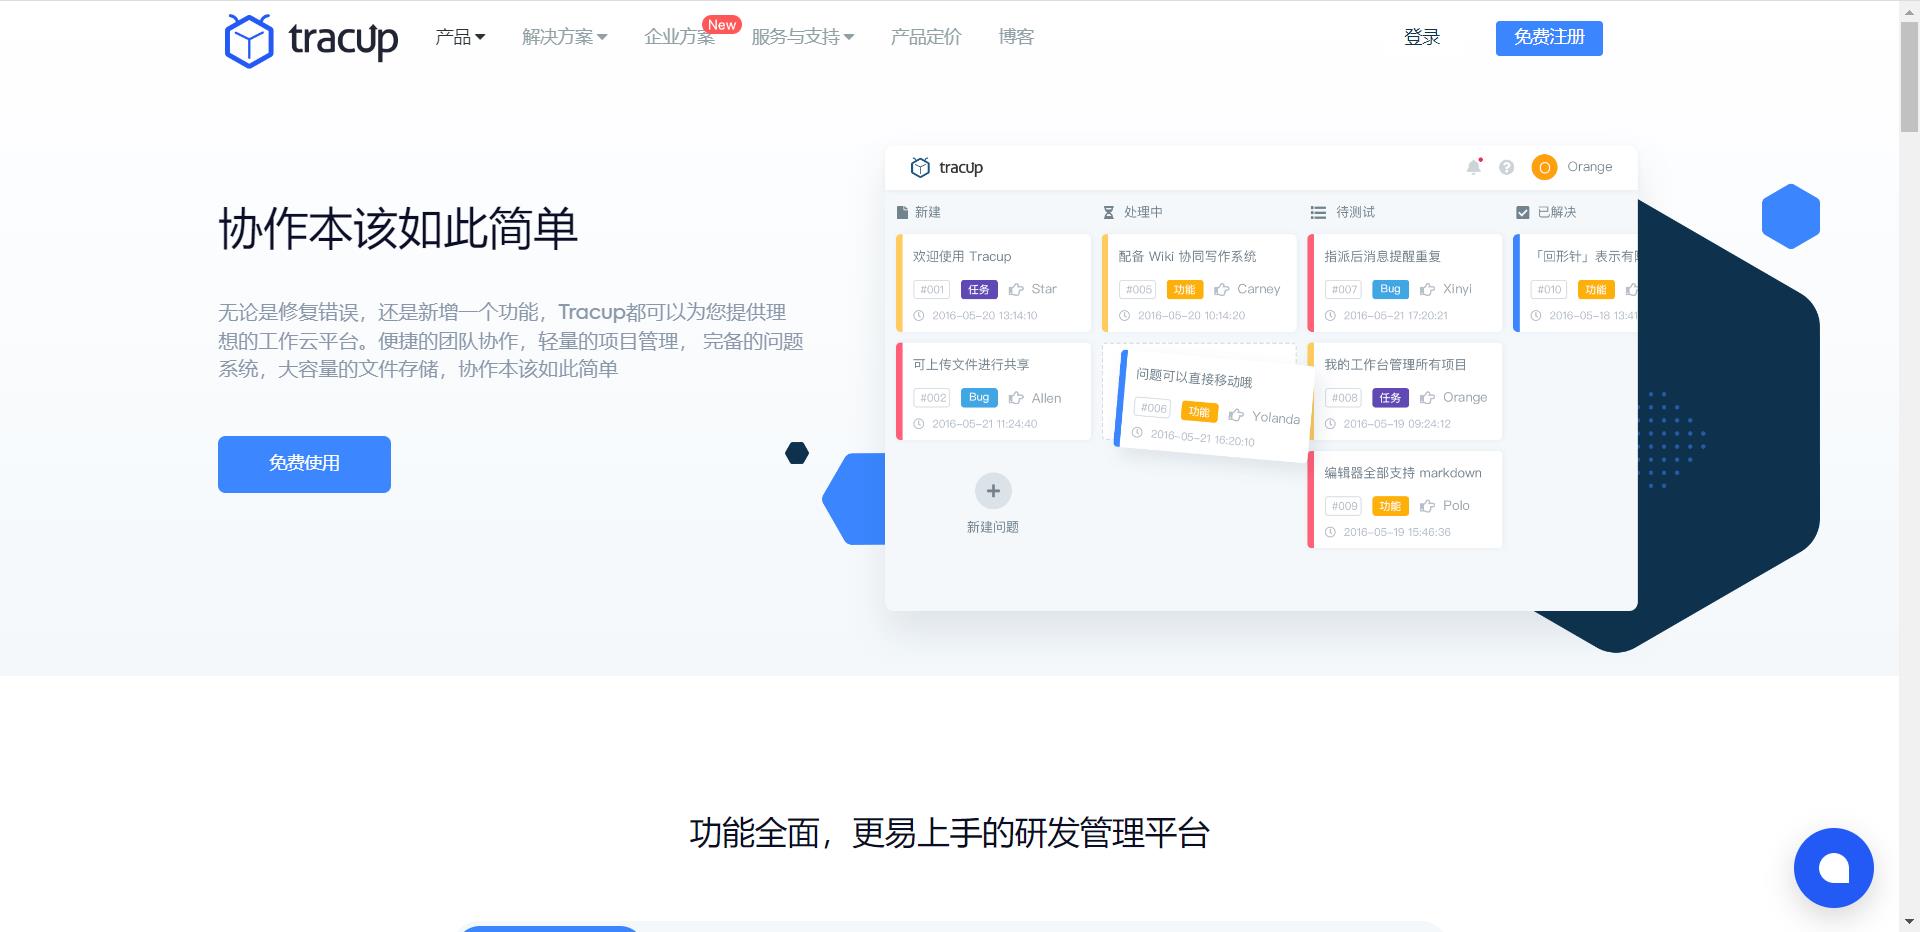Open the 服务与支持 dropdown
1920x932 pixels.
(802, 37)
